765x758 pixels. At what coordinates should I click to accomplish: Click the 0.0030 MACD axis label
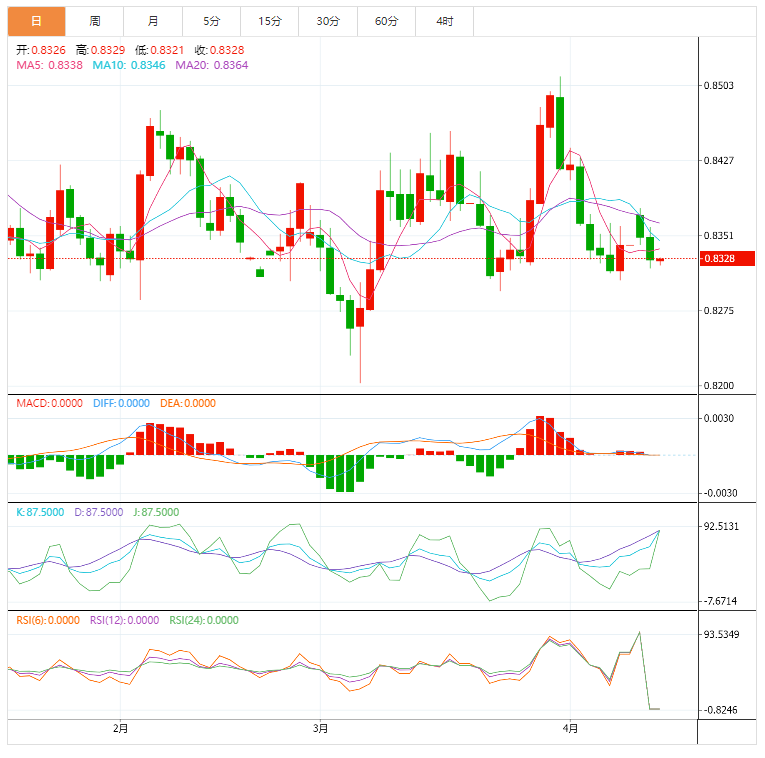click(719, 419)
